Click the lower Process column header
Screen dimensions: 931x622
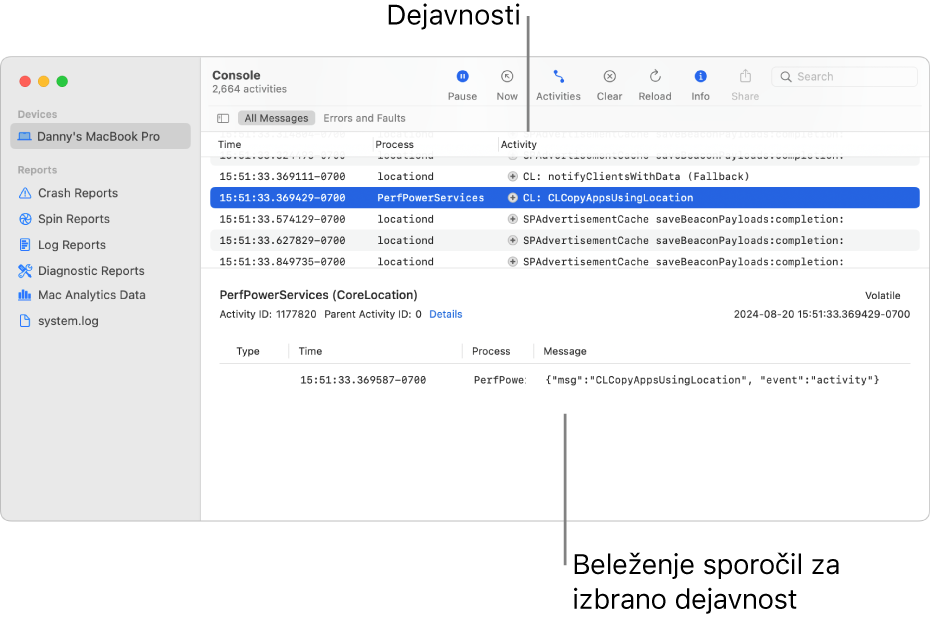(491, 351)
